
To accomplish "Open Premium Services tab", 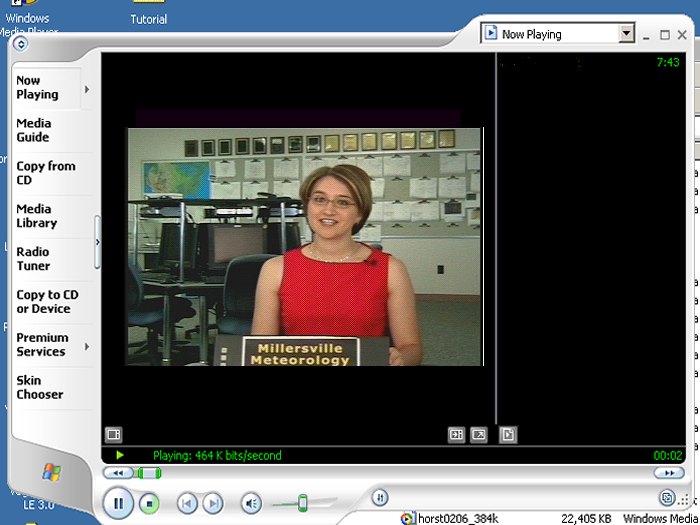I will [42, 344].
